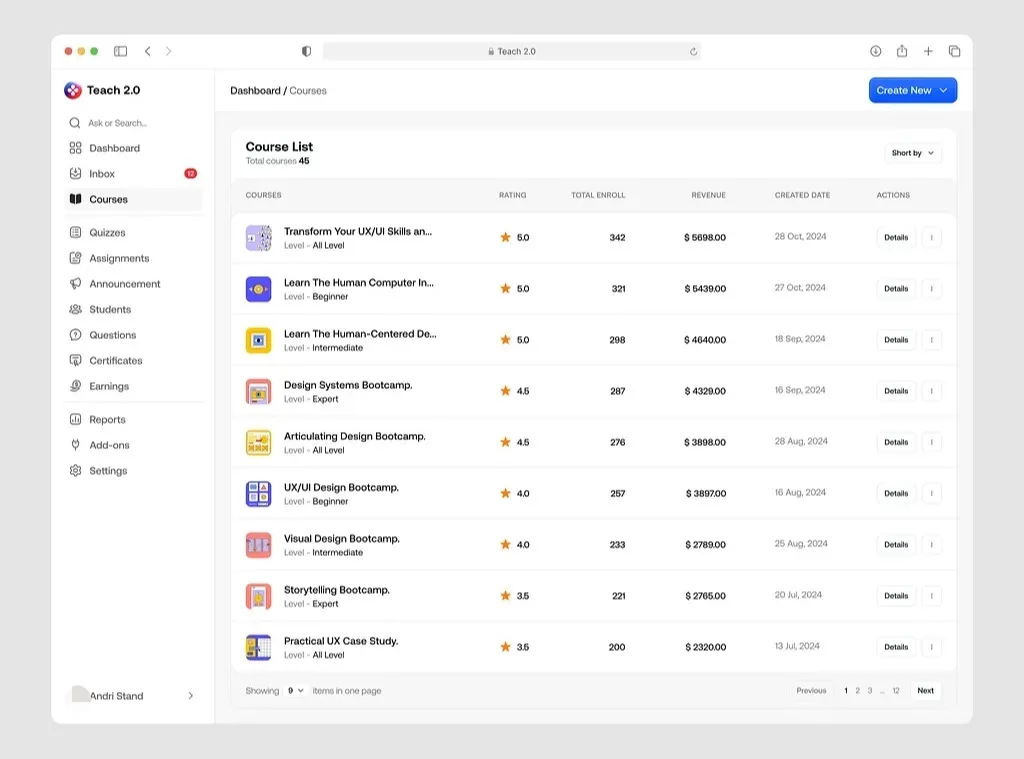
Task: Click the more options icon for Visual Design Bootcamp
Action: (931, 545)
